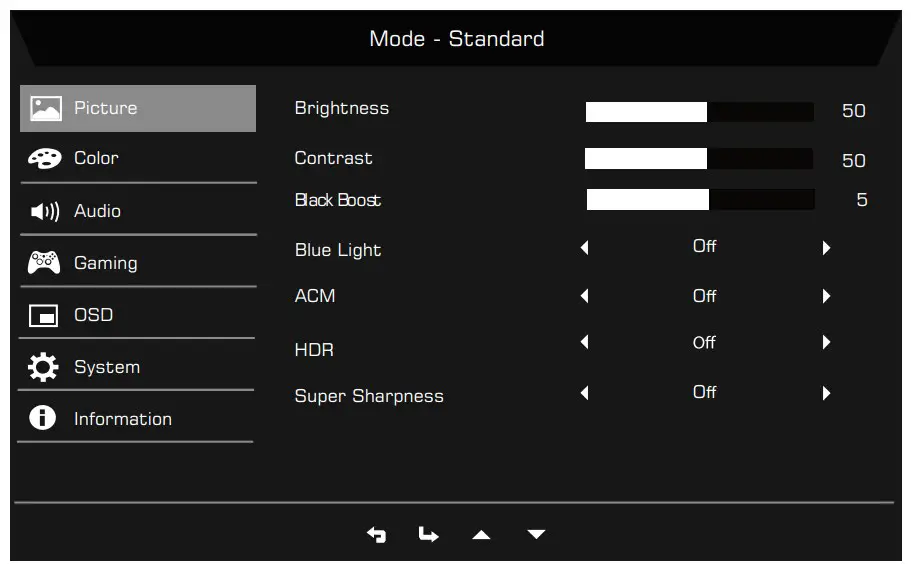911x564 pixels.
Task: Click the System gear icon
Action: (x=43, y=367)
